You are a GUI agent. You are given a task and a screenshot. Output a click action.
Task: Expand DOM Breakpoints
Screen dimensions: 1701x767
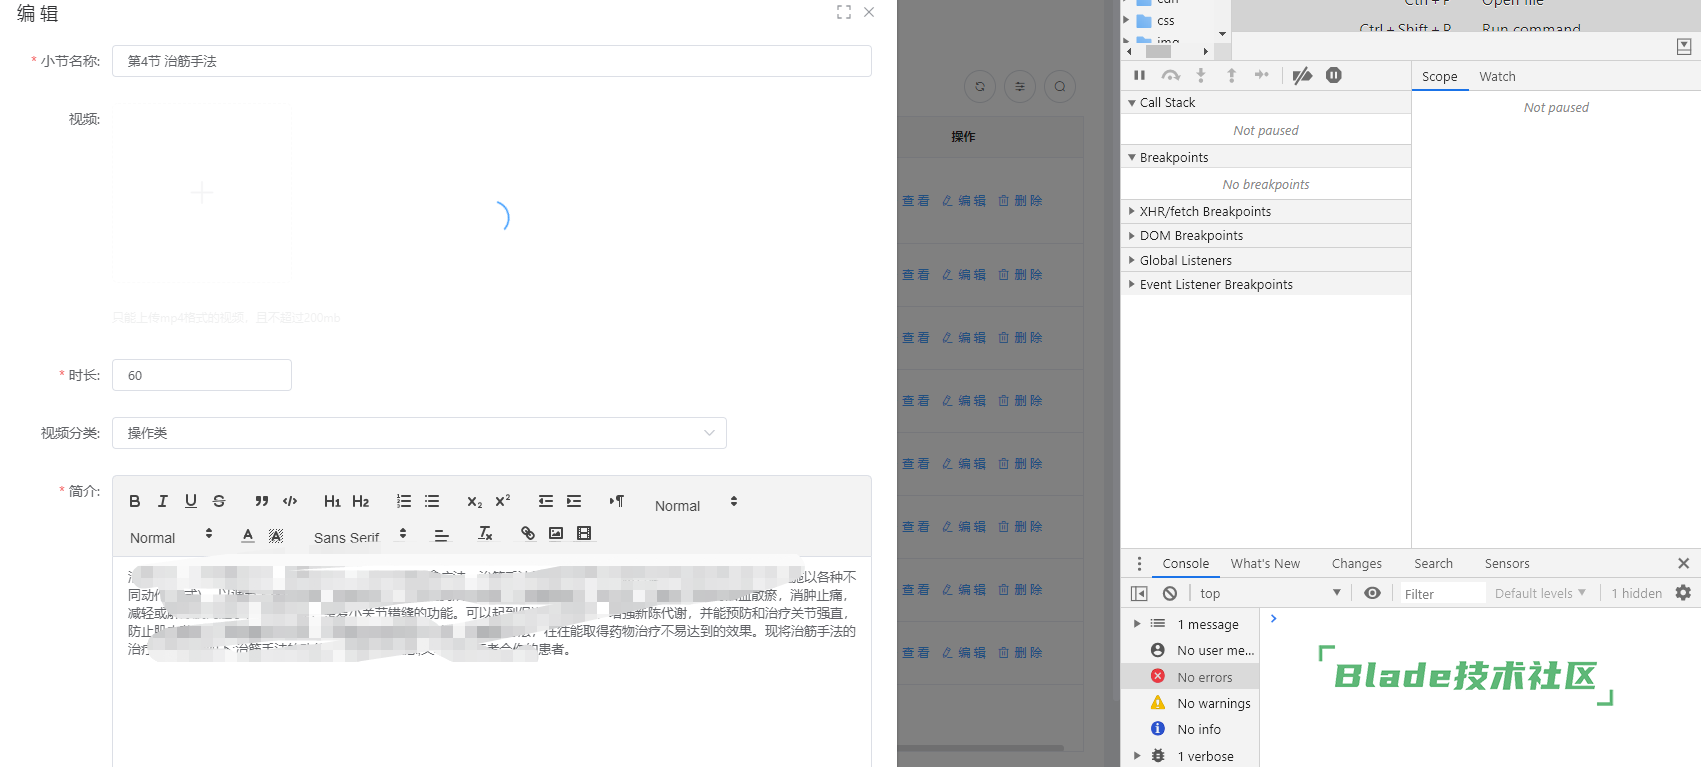point(1265,235)
